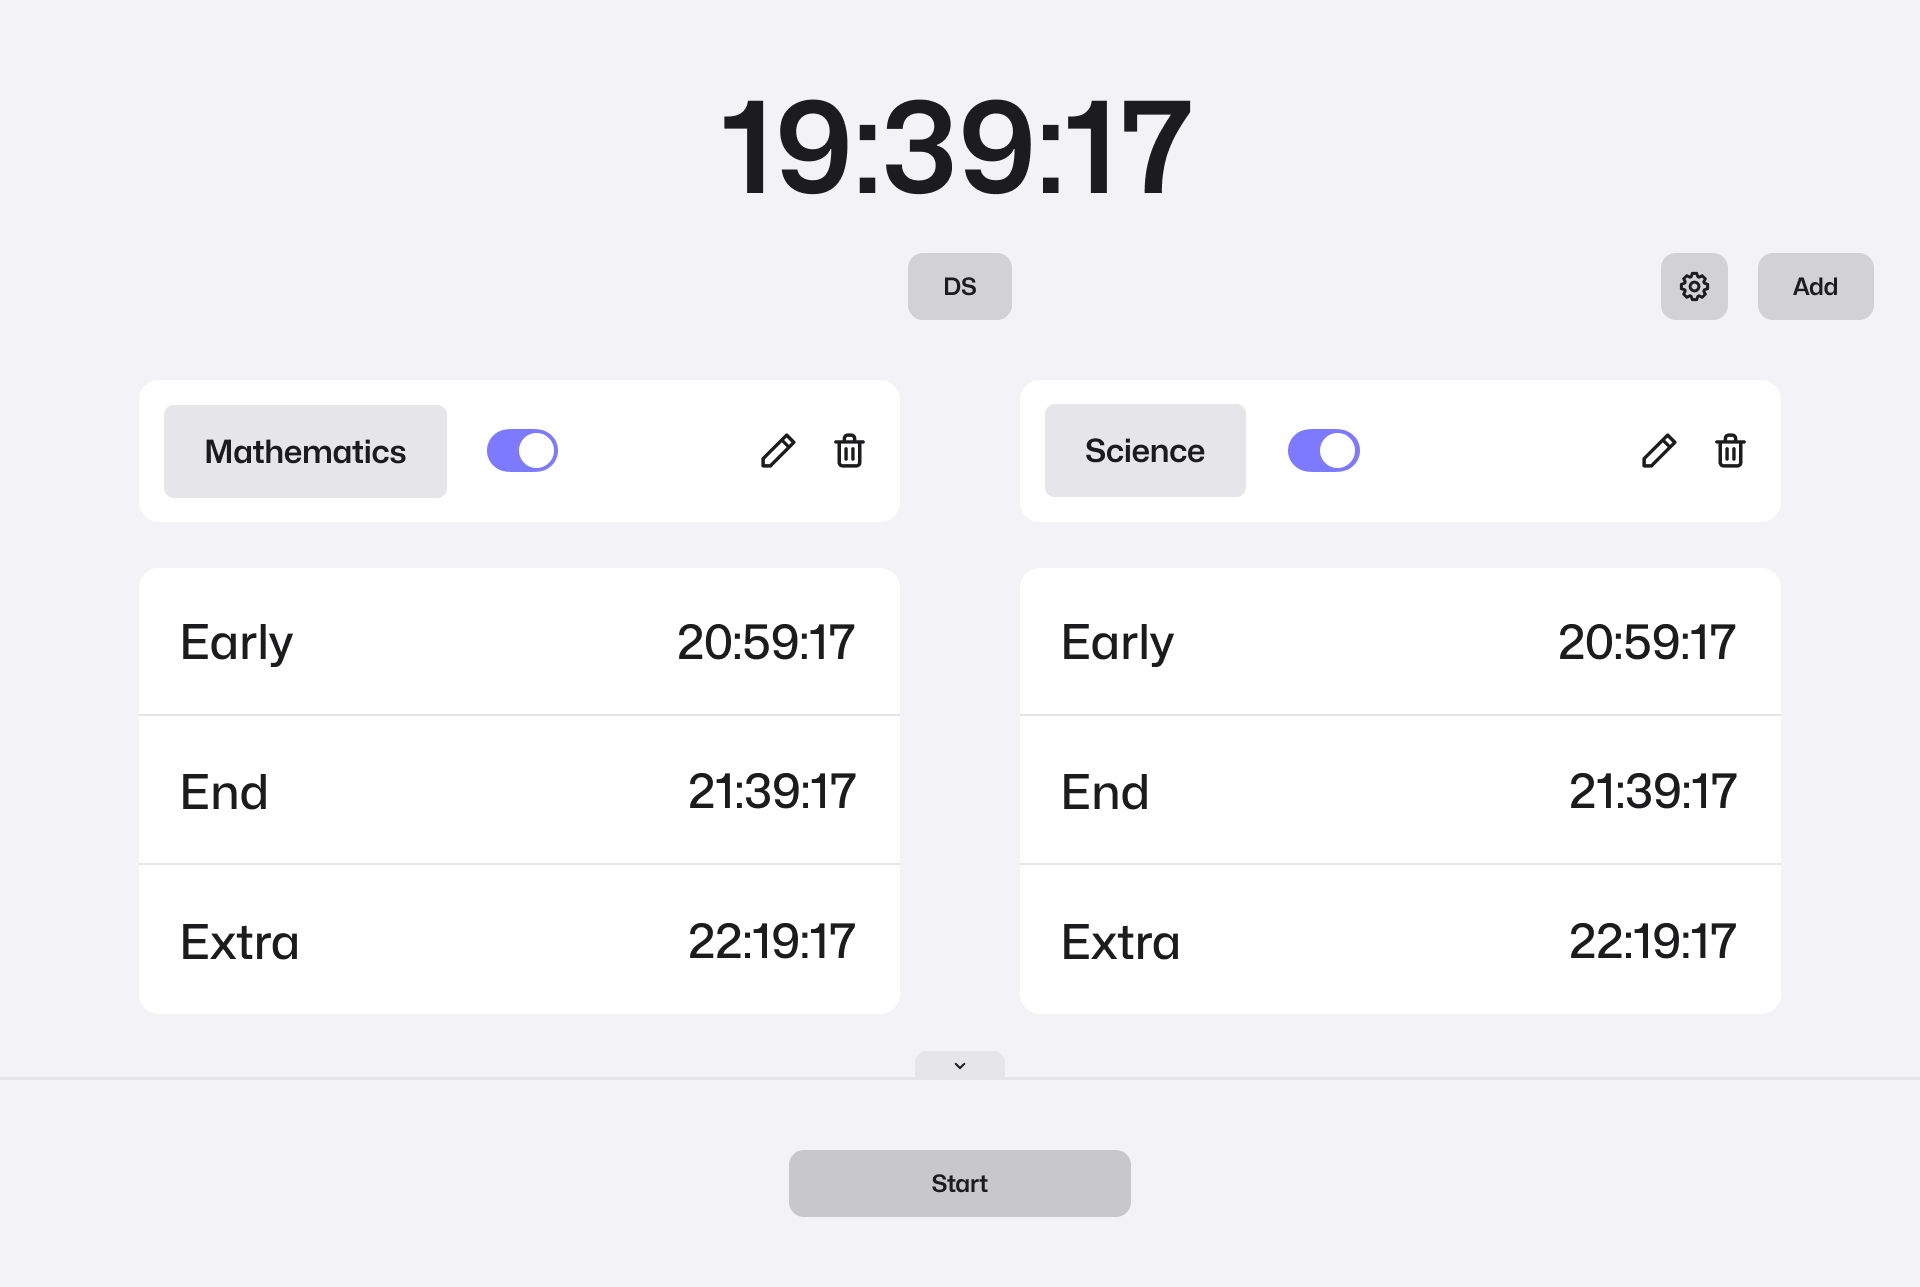Delete the Science timer via trash icon
The image size is (1920, 1287).
click(1729, 451)
